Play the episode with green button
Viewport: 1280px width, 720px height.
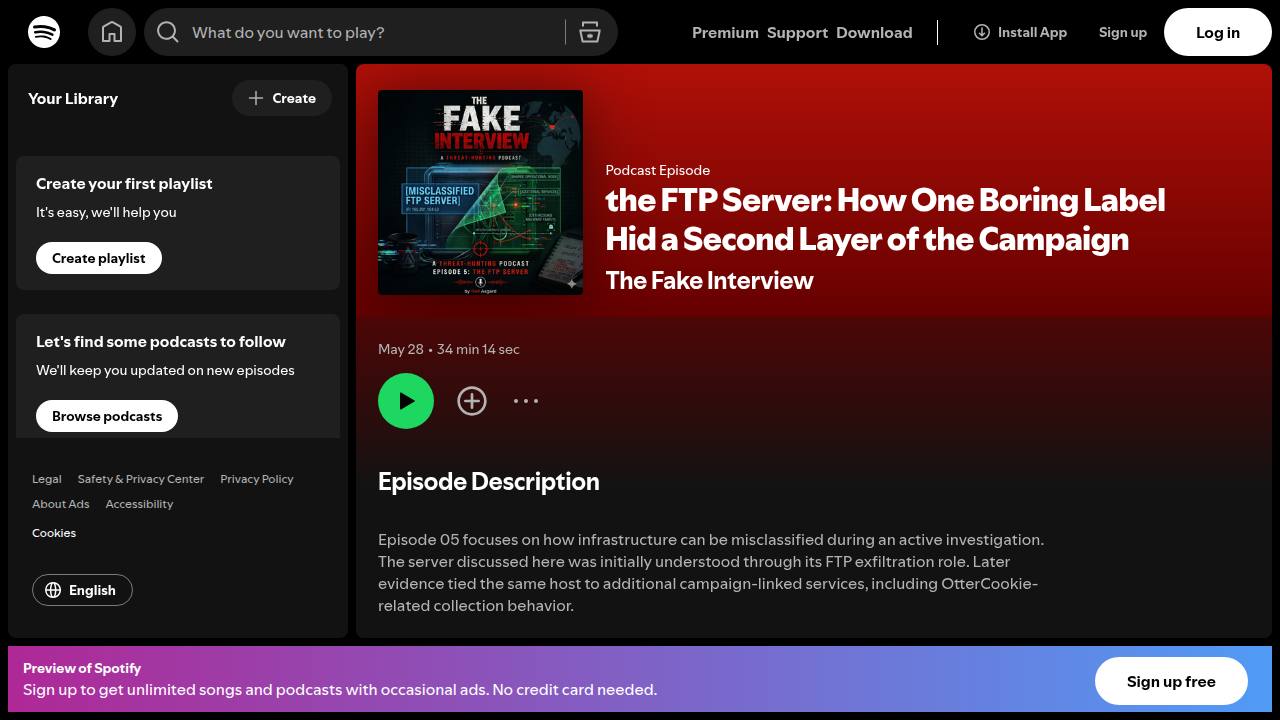pyautogui.click(x=406, y=401)
